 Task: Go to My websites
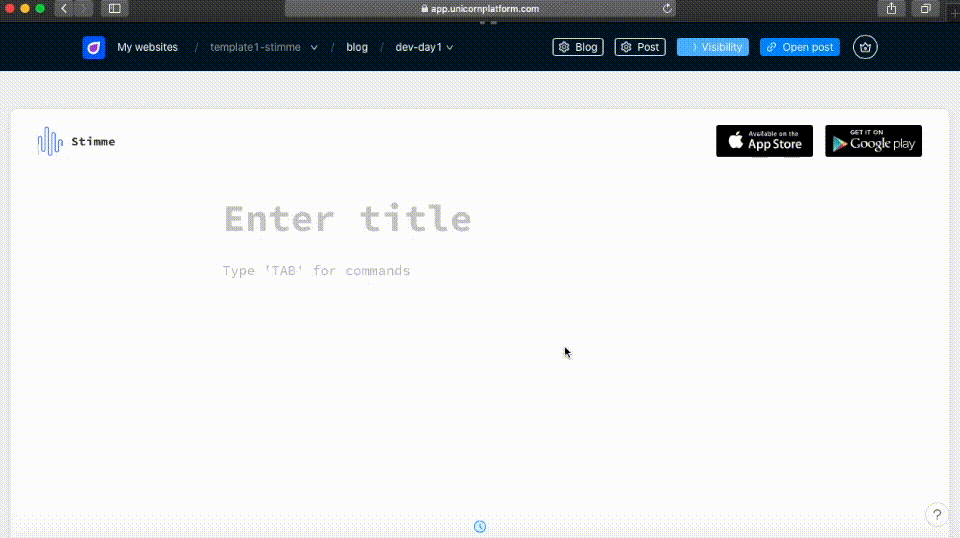pyautogui.click(x=147, y=47)
